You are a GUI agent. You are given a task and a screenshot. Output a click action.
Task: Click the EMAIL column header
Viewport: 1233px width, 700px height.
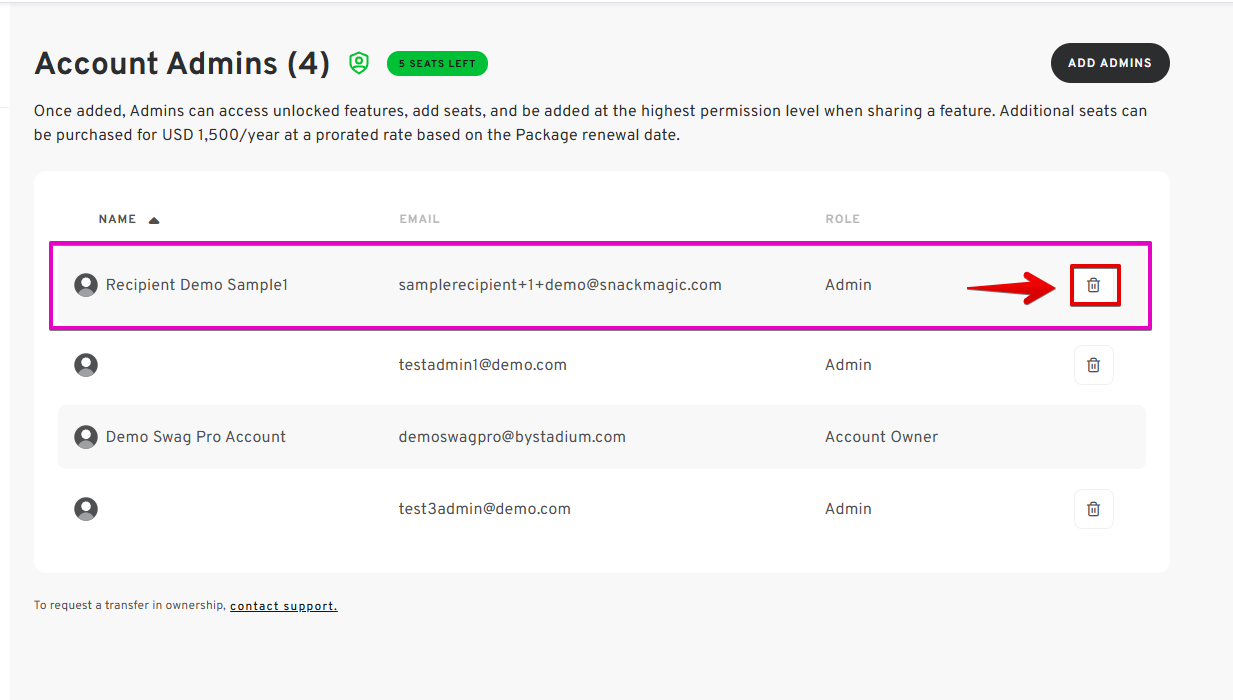[x=419, y=219]
